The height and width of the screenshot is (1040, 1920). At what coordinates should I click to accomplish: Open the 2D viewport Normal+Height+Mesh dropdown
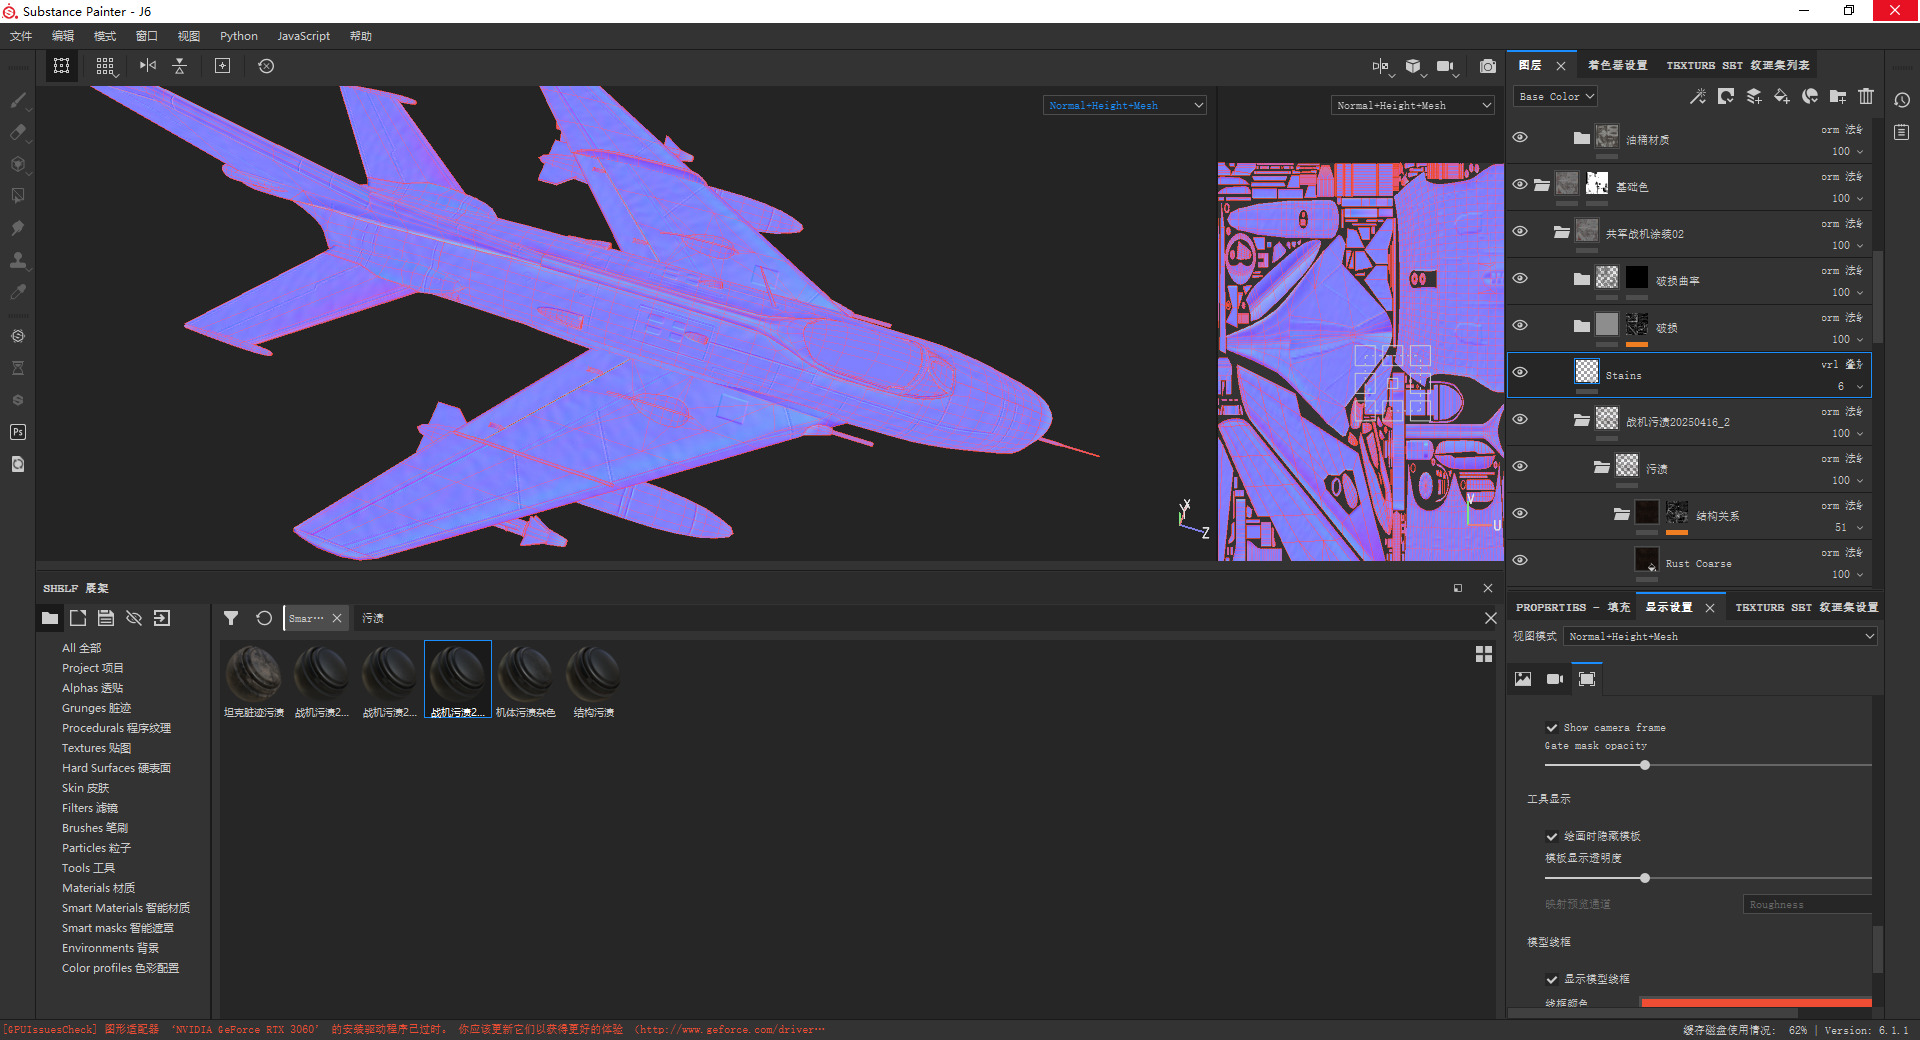click(x=1413, y=106)
